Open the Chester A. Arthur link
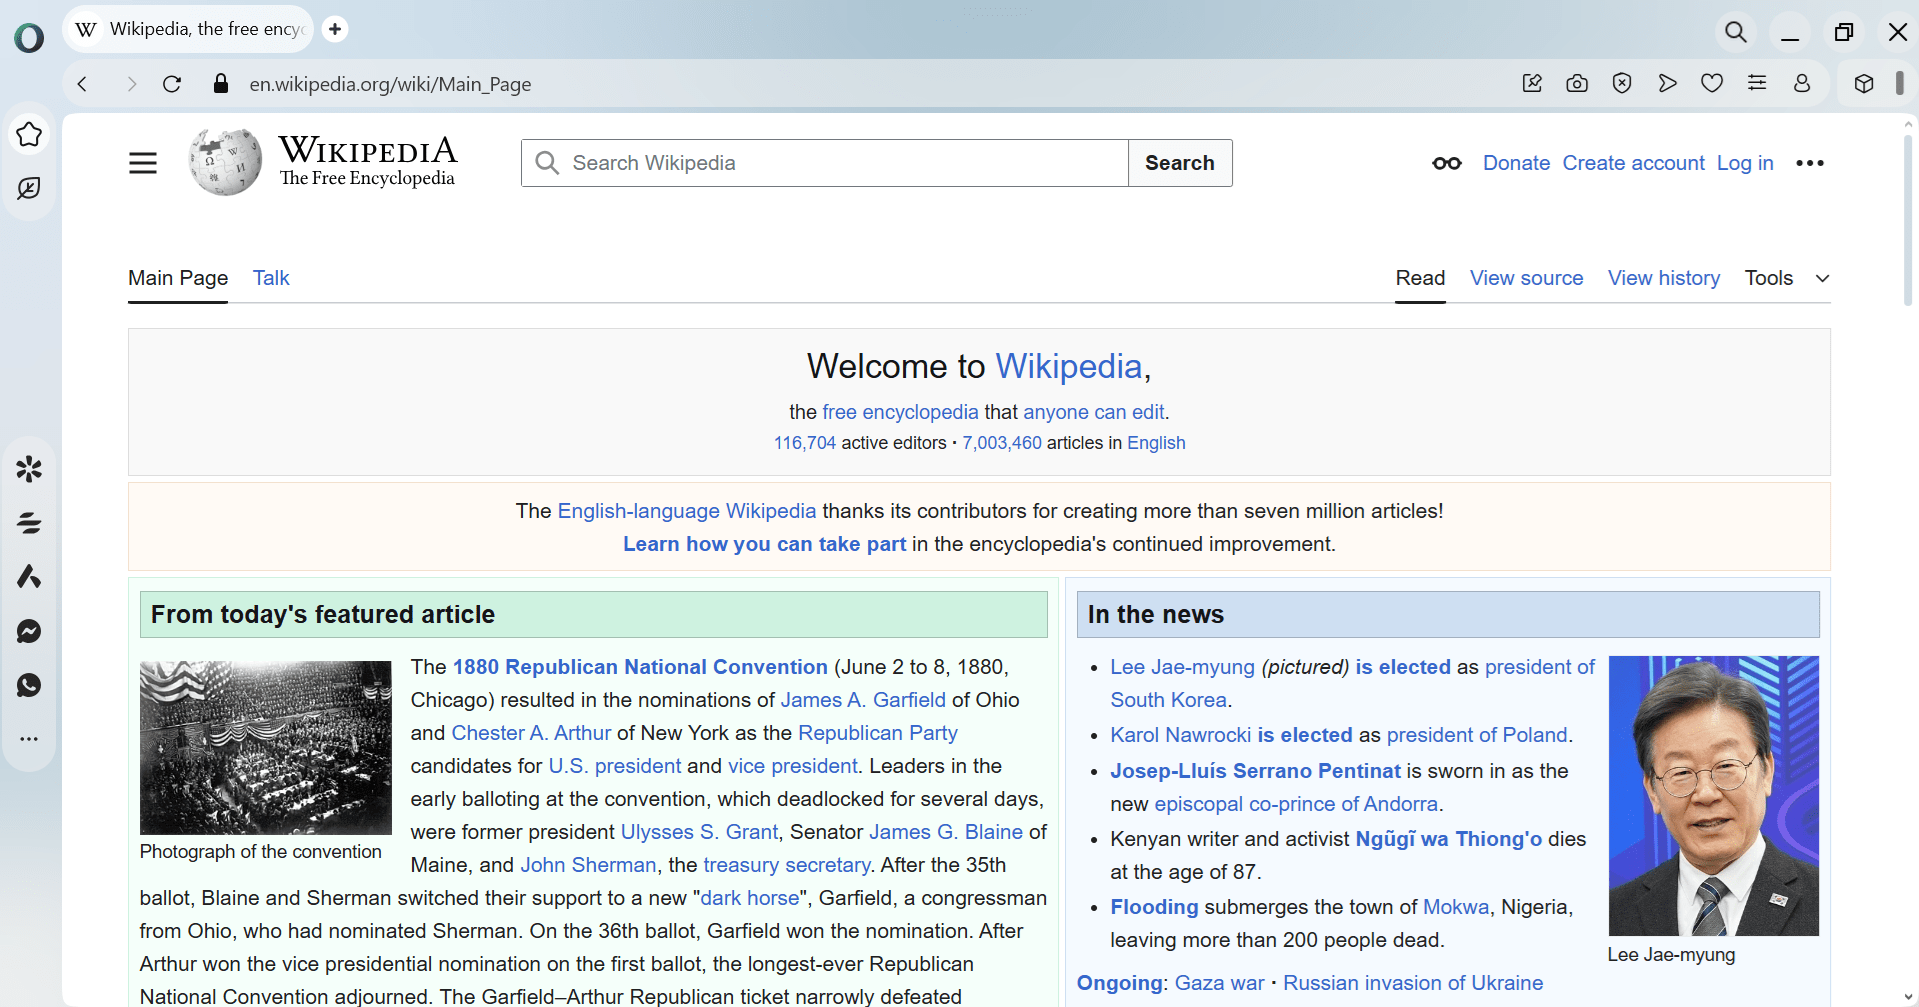The width and height of the screenshot is (1919, 1007). (x=531, y=733)
